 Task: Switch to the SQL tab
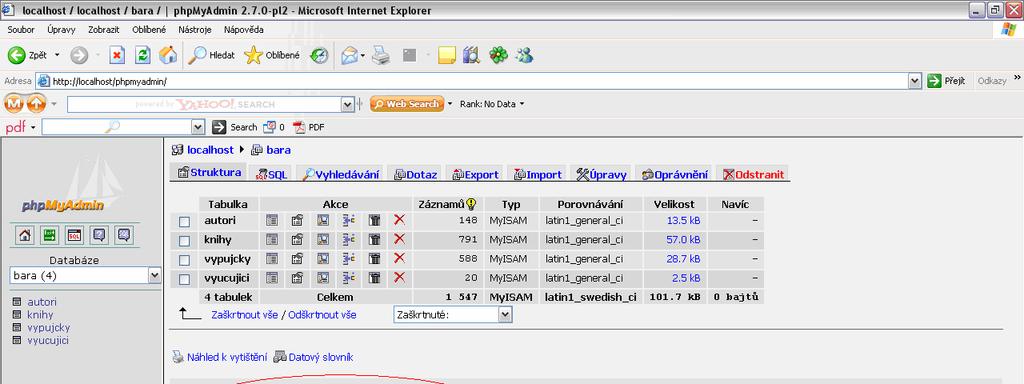tap(271, 174)
